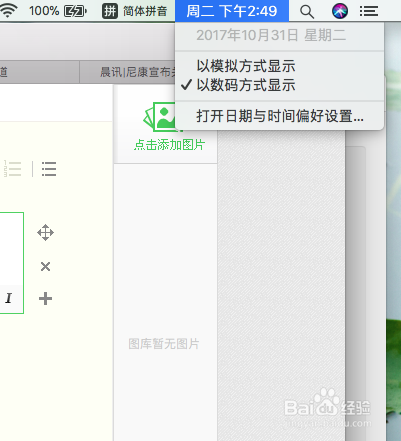Open the battery status icon
This screenshot has width=401, height=441.
[x=75, y=11]
